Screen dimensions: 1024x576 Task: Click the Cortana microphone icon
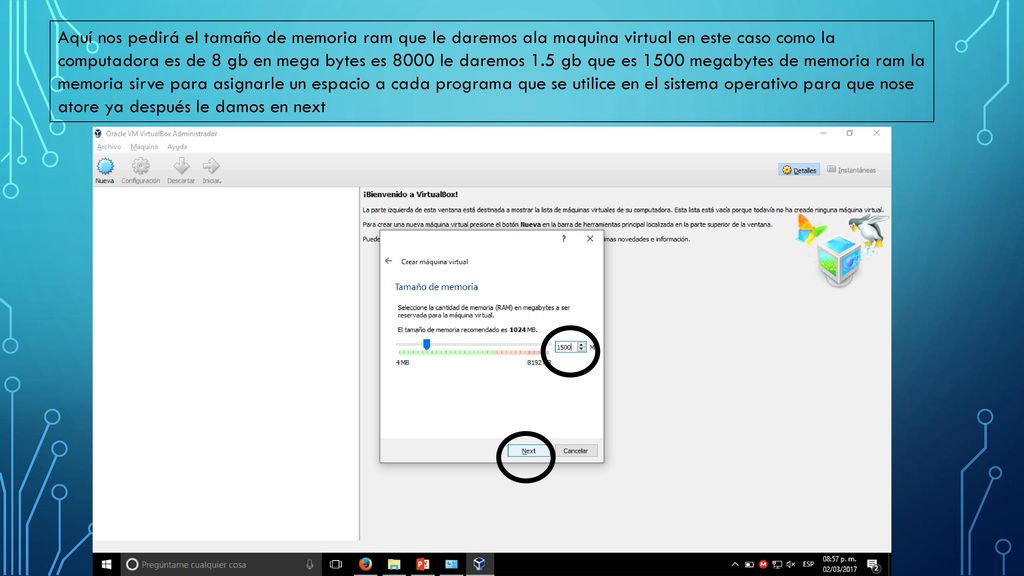(310, 564)
